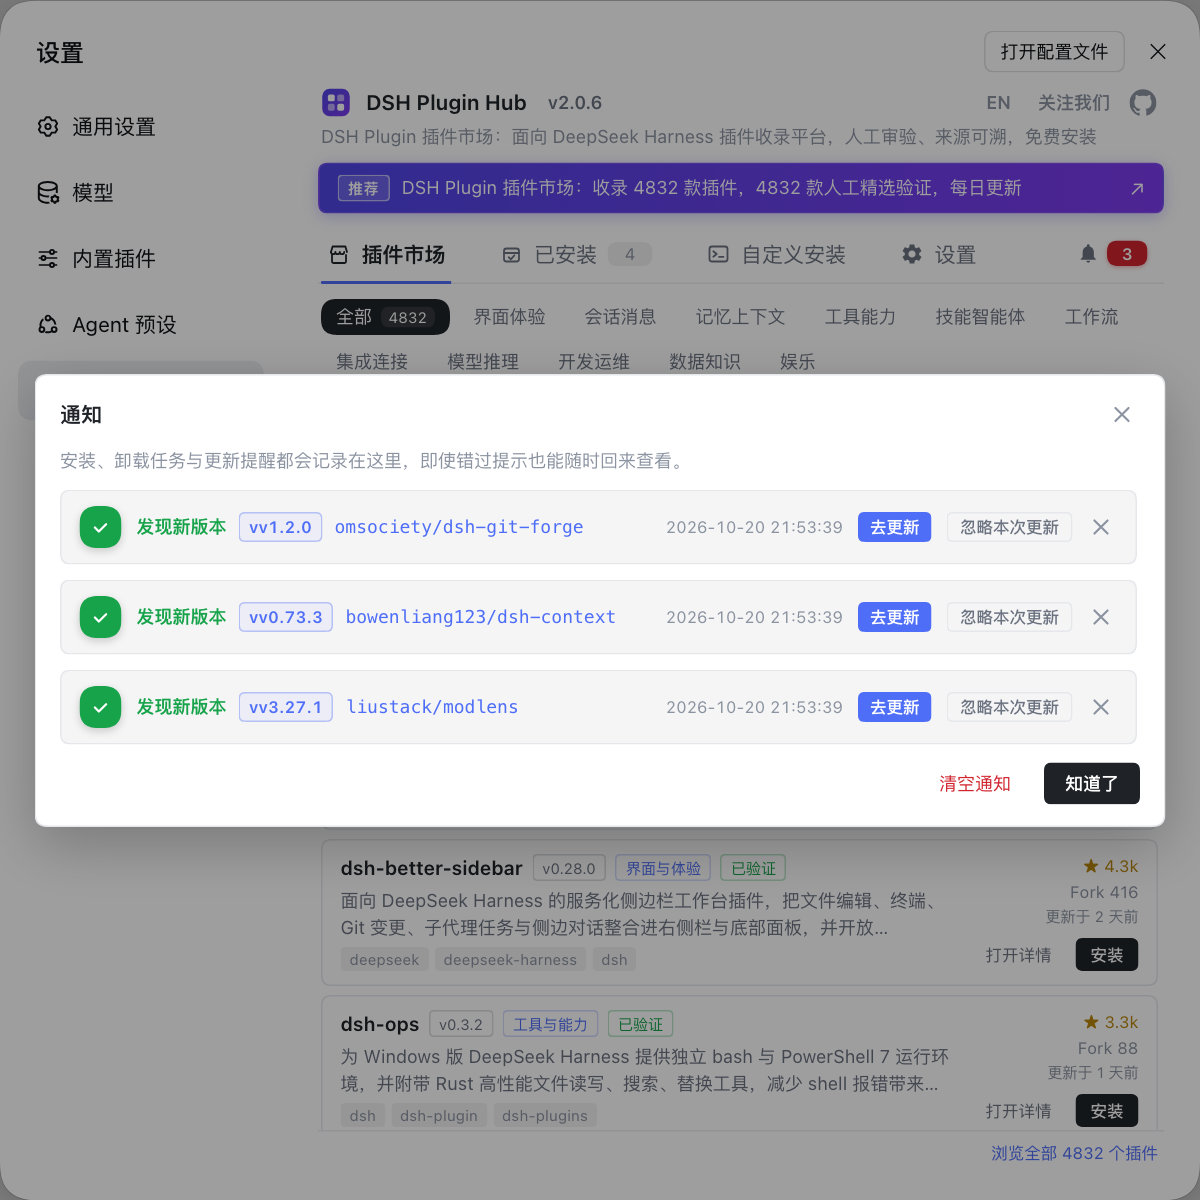Click the Agent 预设 icon

coord(48,325)
